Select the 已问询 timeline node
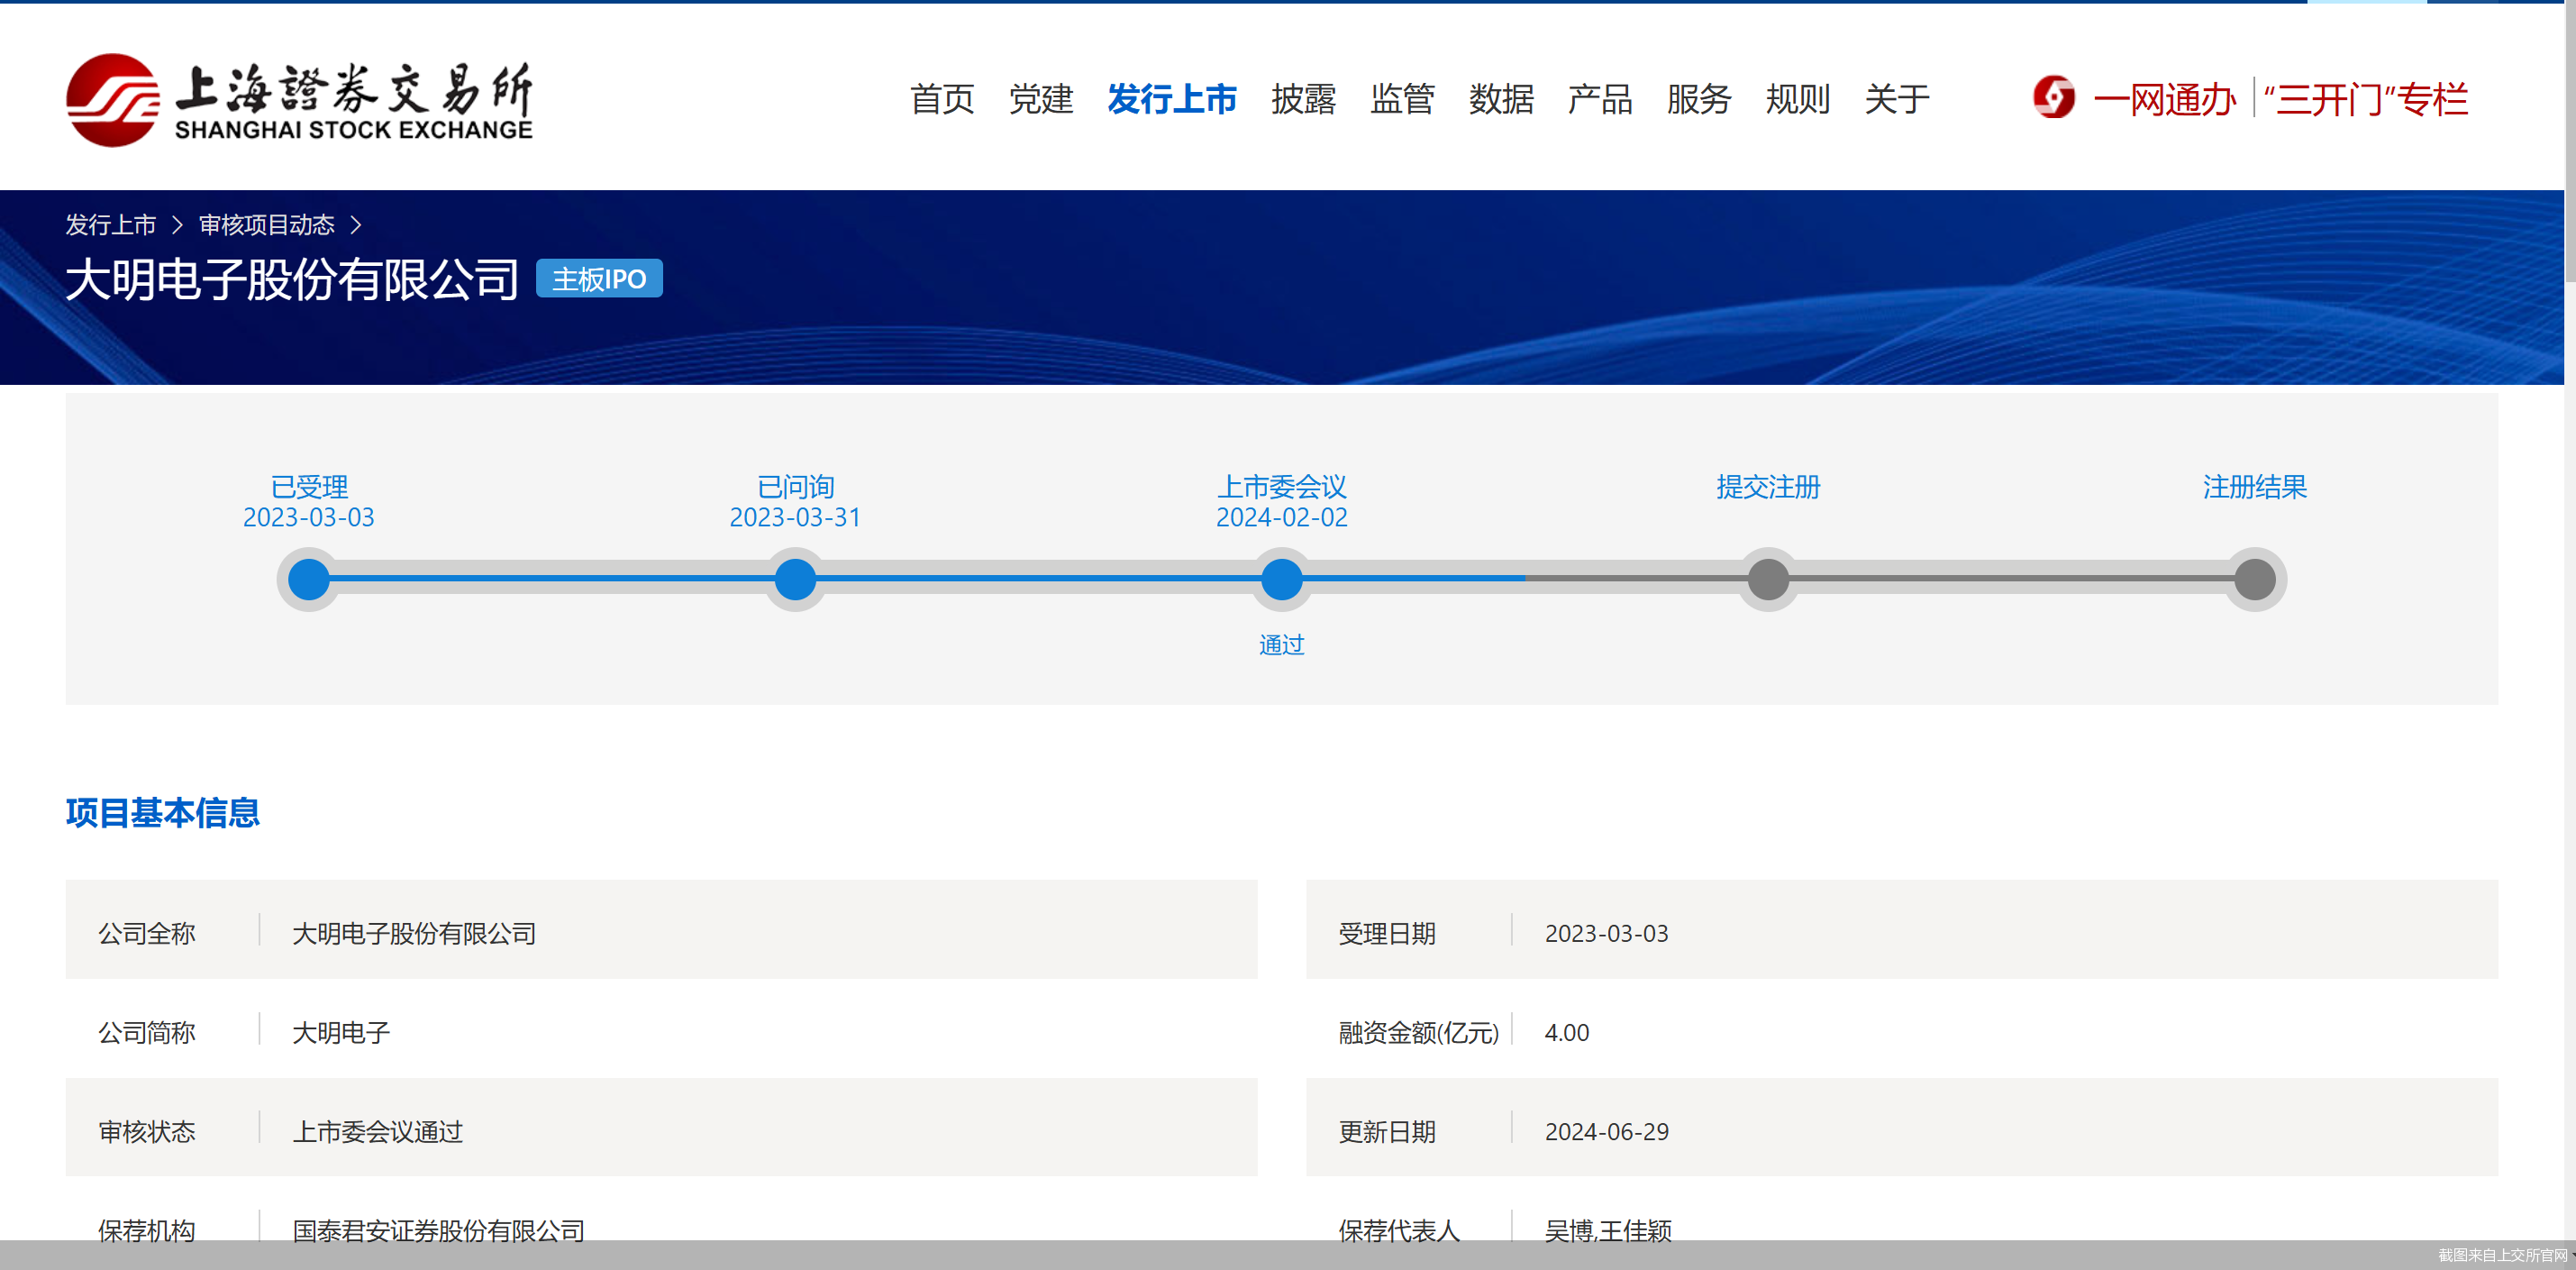Screen dimensions: 2576x1270 pos(795,580)
